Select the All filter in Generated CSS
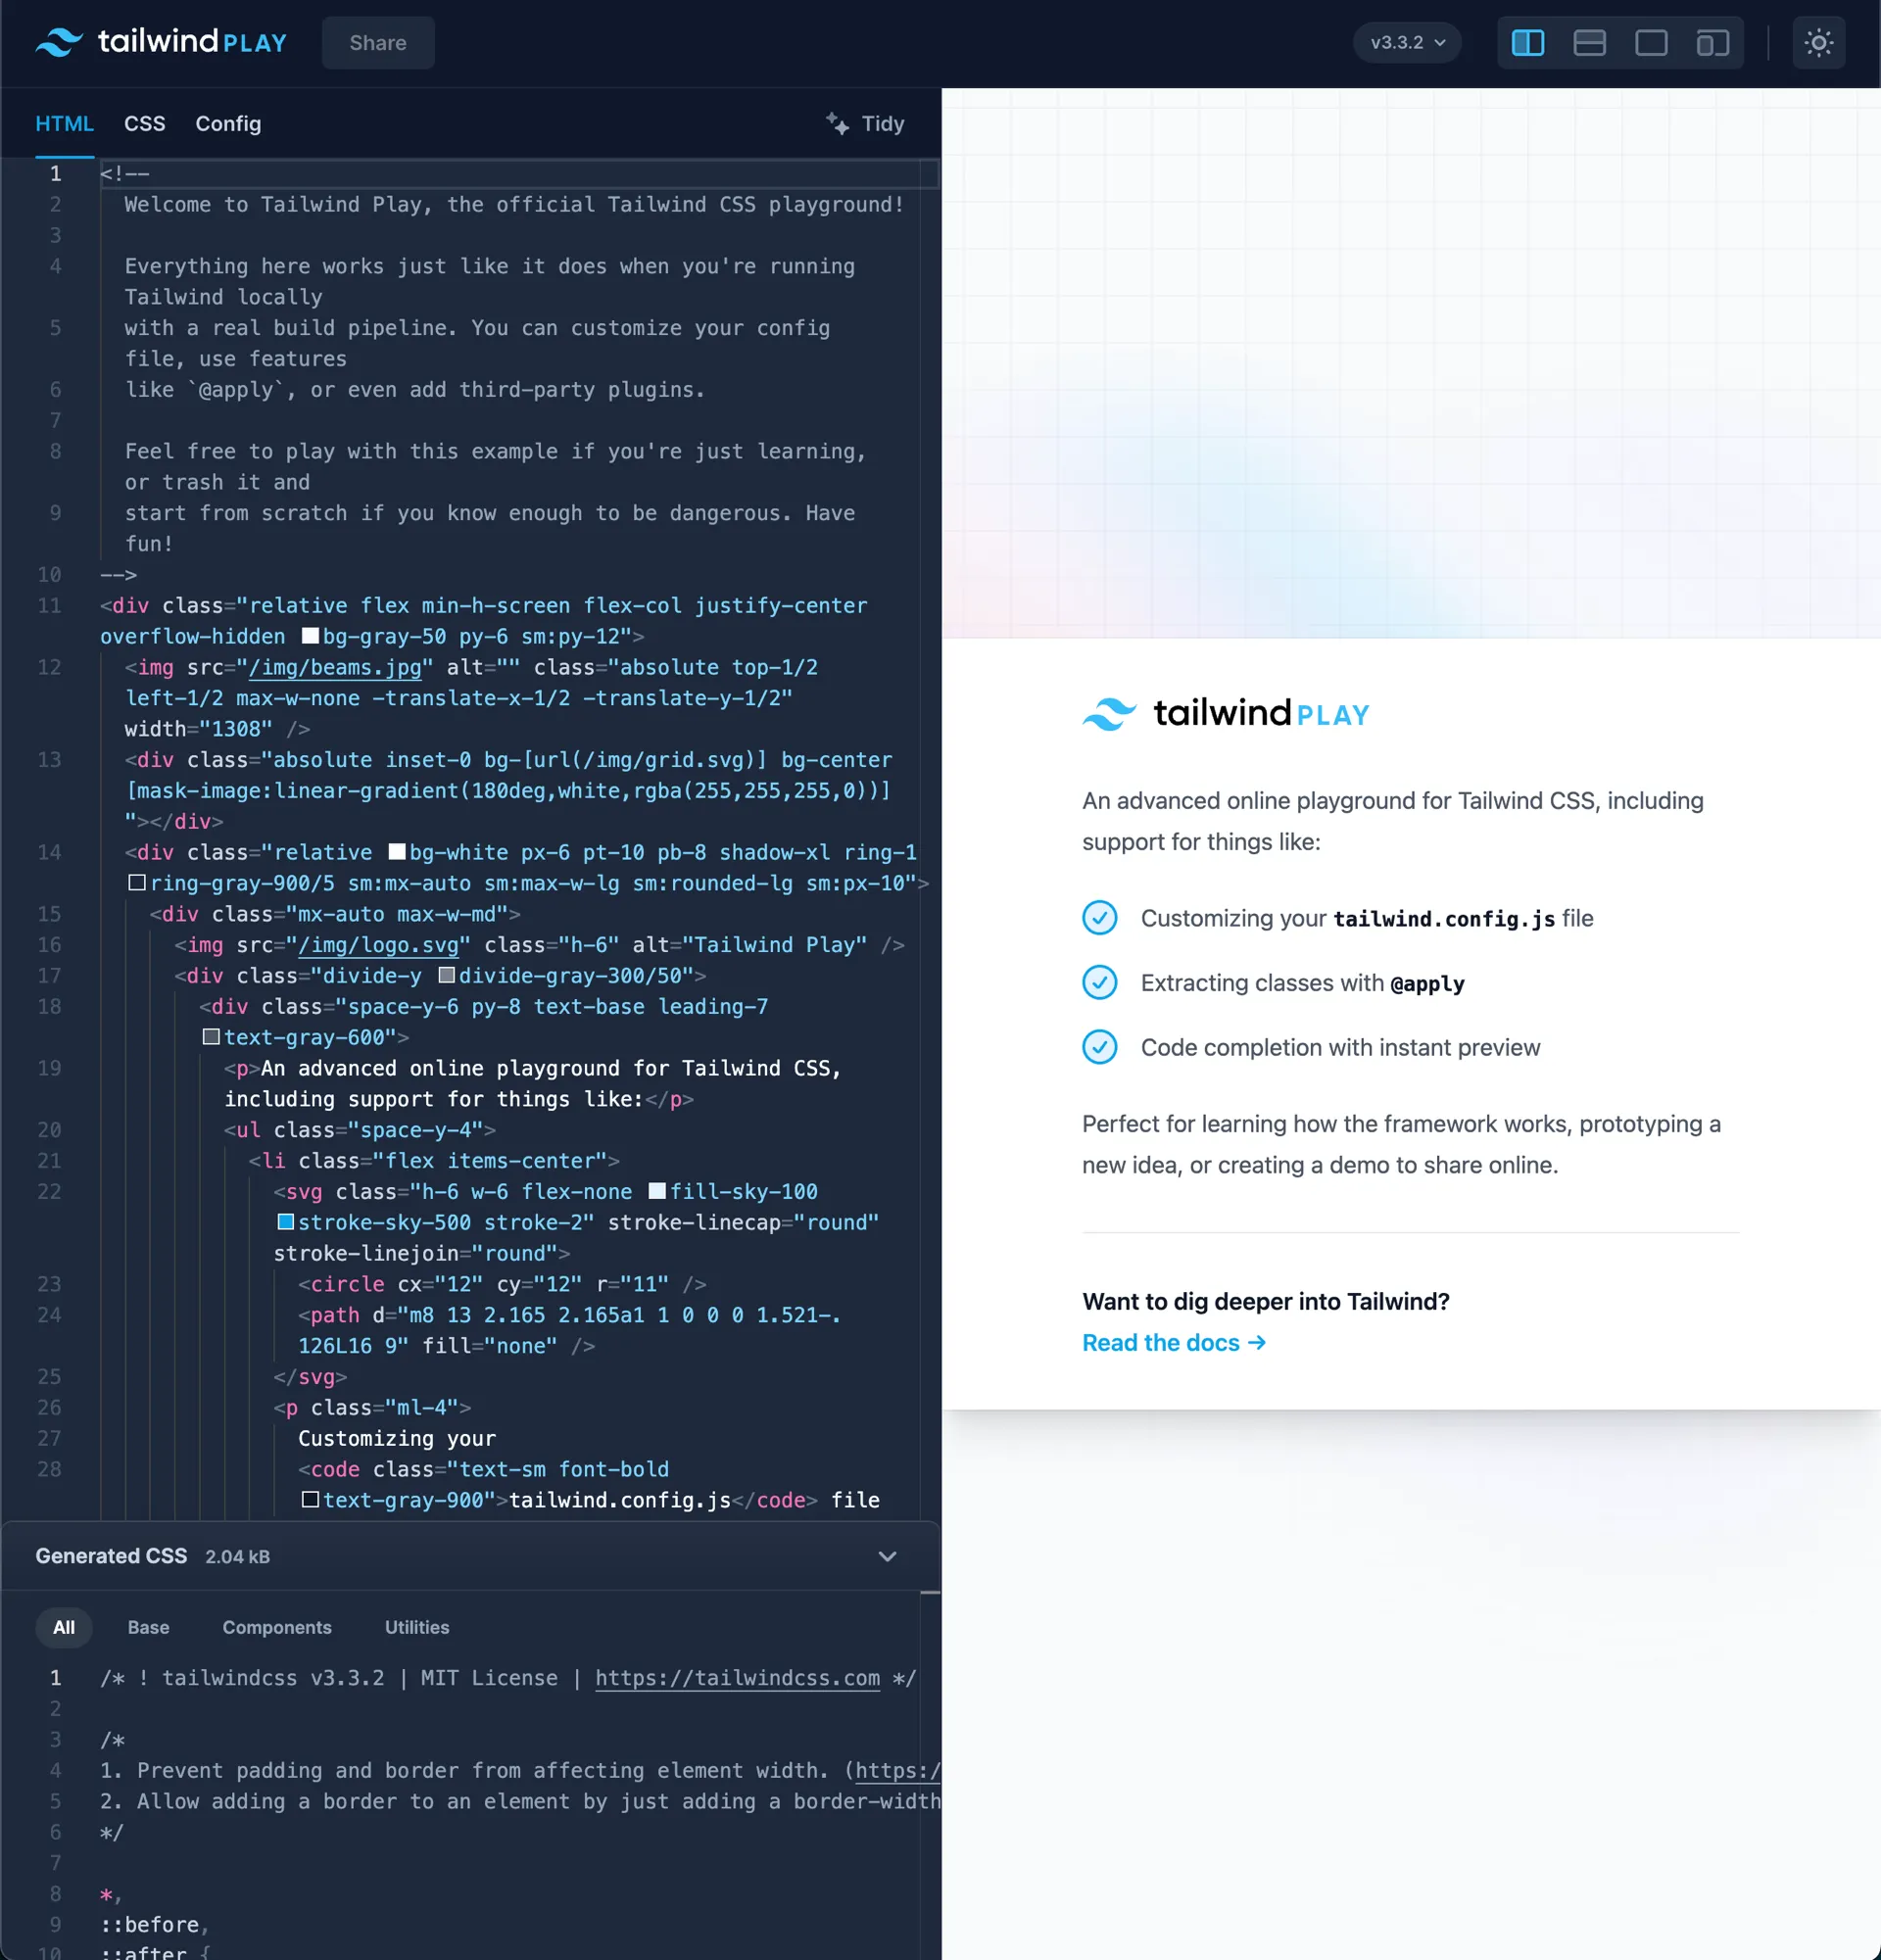Screen dimensions: 1881x1960 pyautogui.click(x=64, y=1627)
